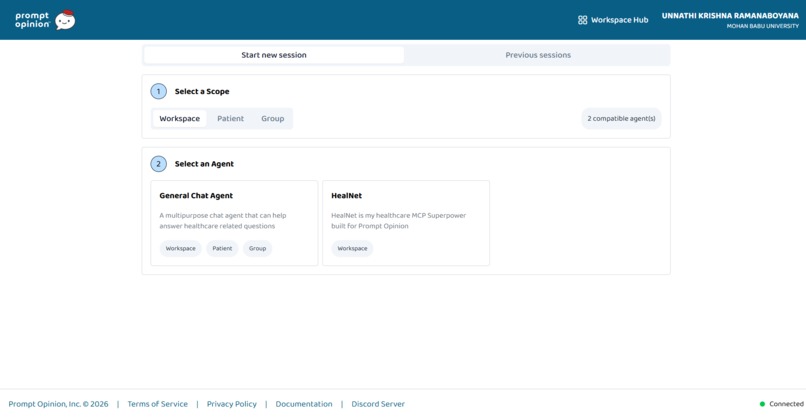806x418 pixels.
Task: Open Privacy Policy link
Action: 231,404
